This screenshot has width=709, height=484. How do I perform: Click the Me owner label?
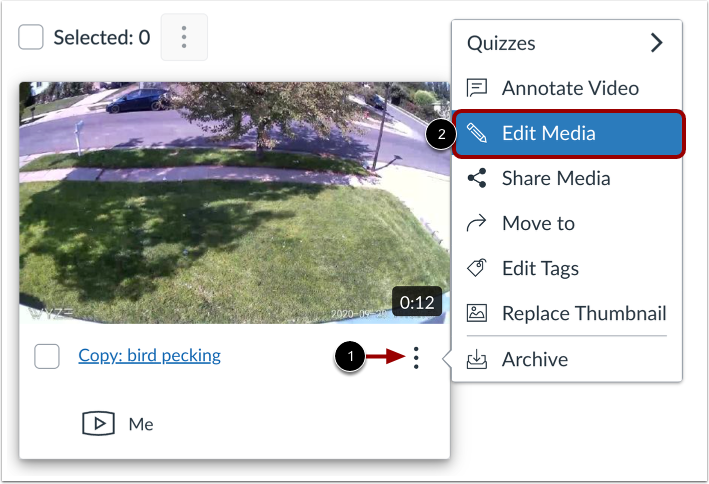(141, 424)
